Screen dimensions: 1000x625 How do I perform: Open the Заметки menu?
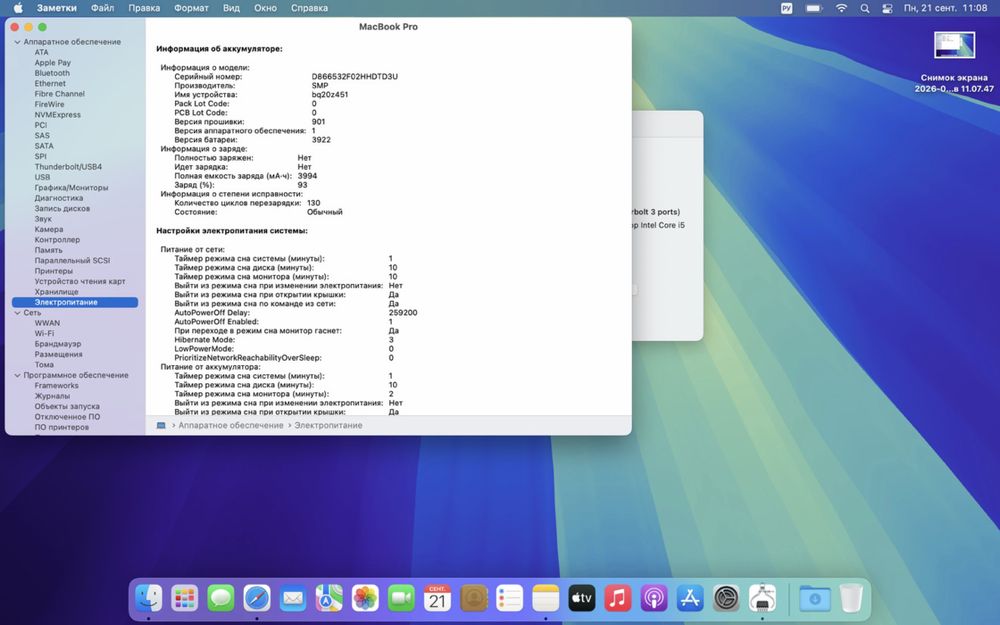[x=57, y=8]
